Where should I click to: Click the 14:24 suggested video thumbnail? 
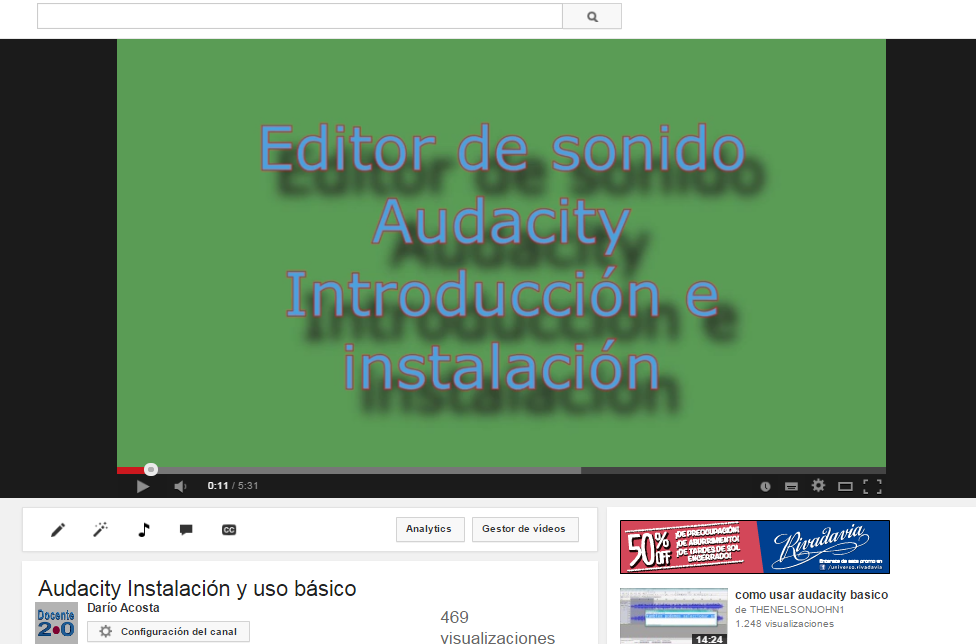(x=674, y=616)
